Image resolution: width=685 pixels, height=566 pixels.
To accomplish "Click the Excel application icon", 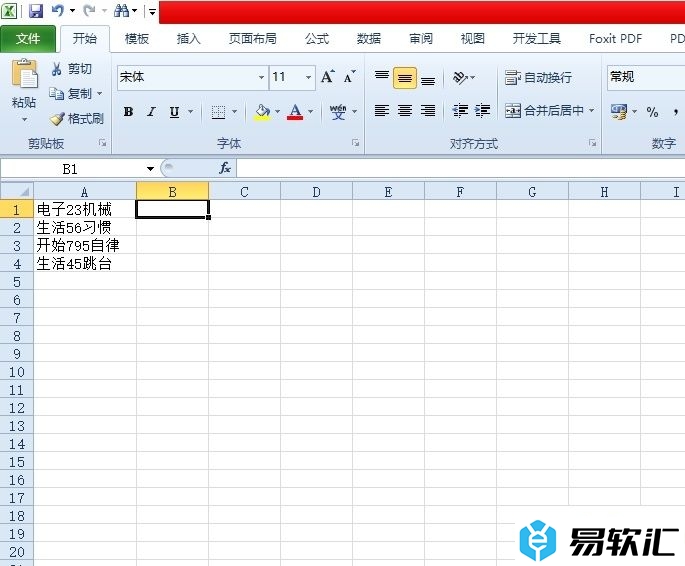I will pyautogui.click(x=9, y=10).
